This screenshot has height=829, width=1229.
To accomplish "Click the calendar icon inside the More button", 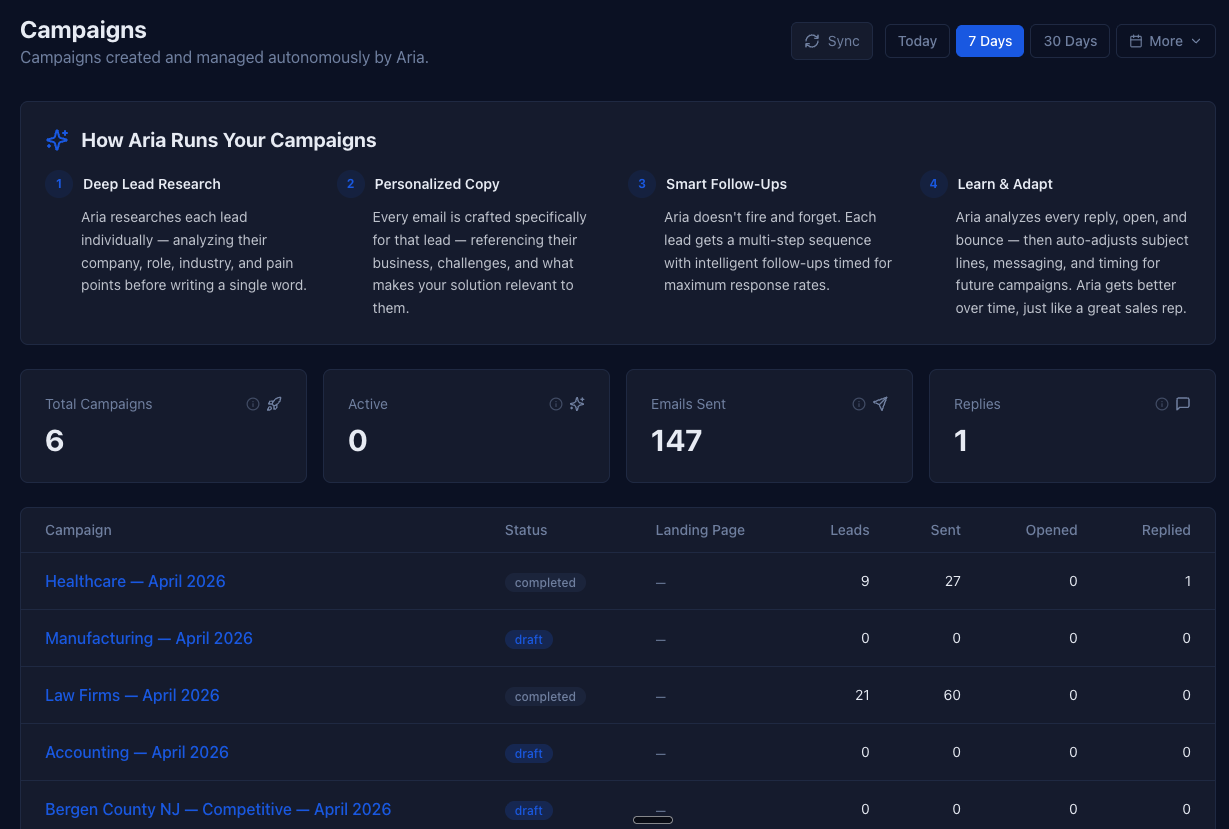I will pyautogui.click(x=1136, y=40).
